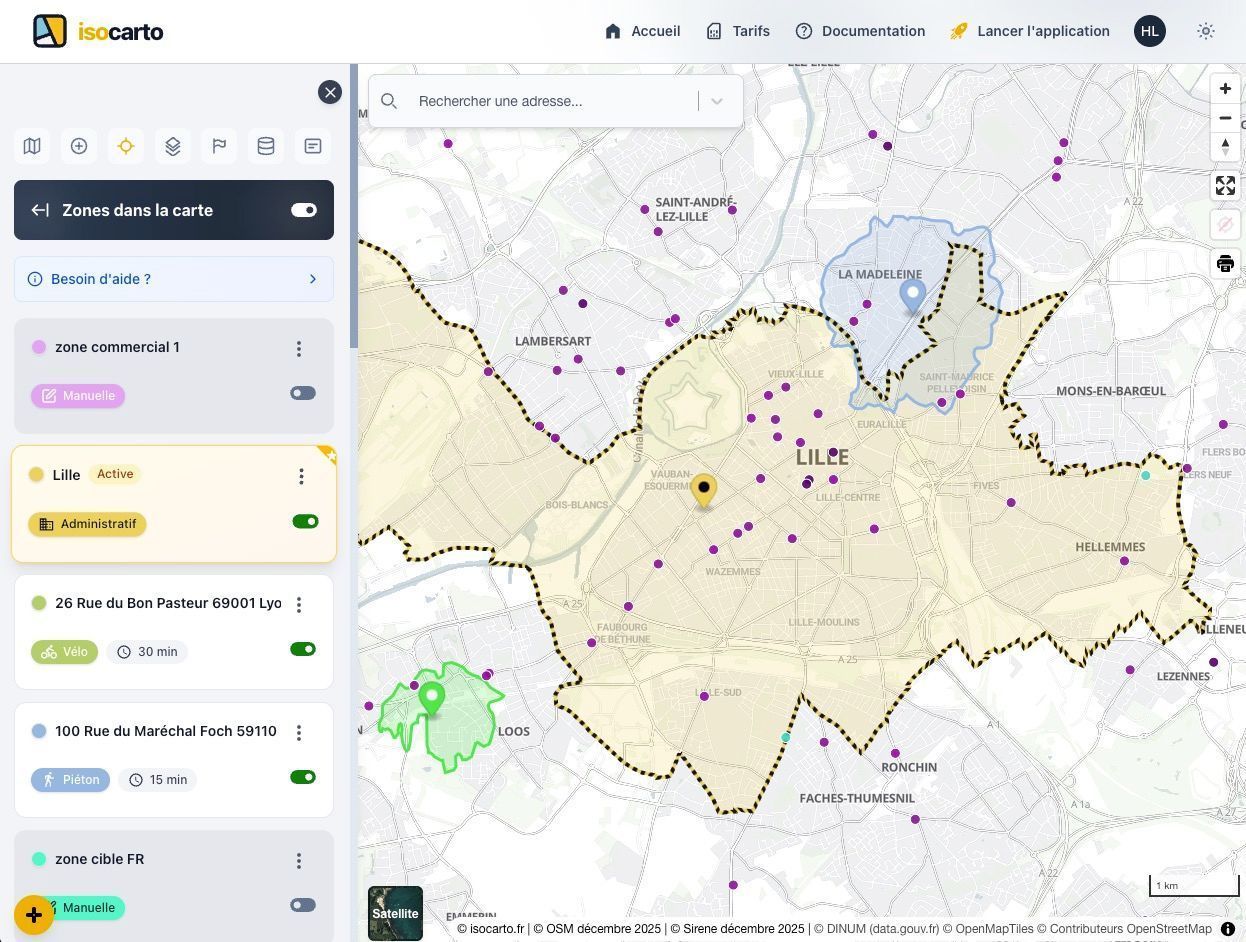Click the map icon in sidebar toolbar
The width and height of the screenshot is (1246, 942).
tap(32, 146)
